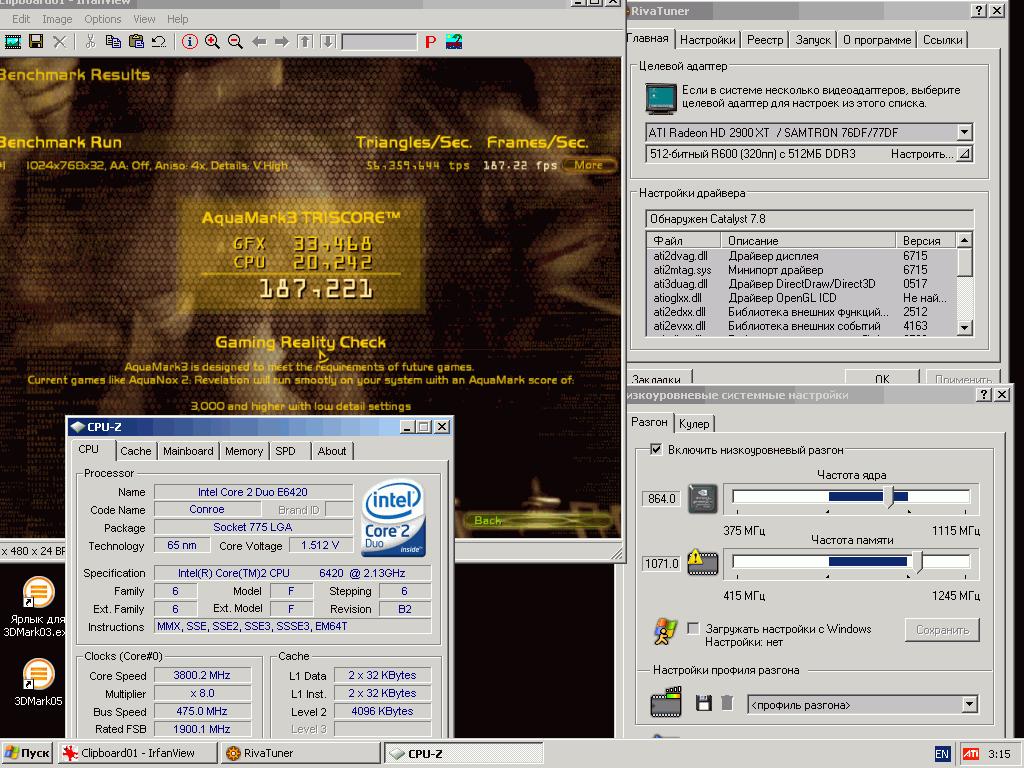Click the Настроить customize arrow button
Screen dimensions: 1024x768
click(964, 154)
